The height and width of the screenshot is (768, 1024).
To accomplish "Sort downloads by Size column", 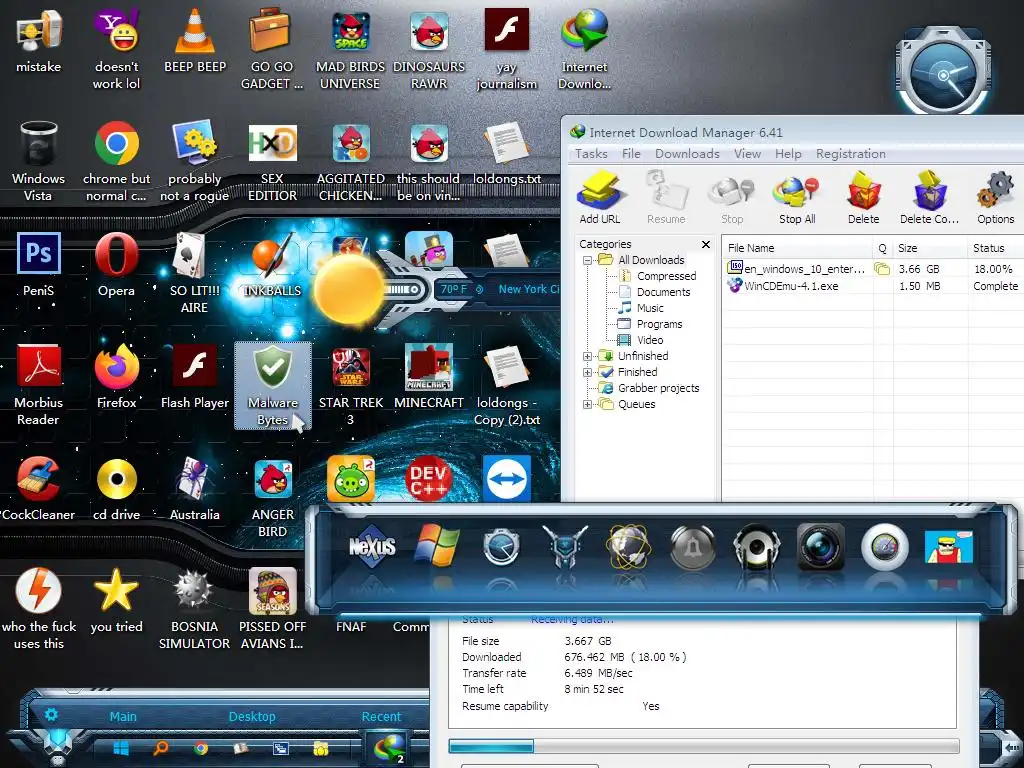I will (930, 248).
